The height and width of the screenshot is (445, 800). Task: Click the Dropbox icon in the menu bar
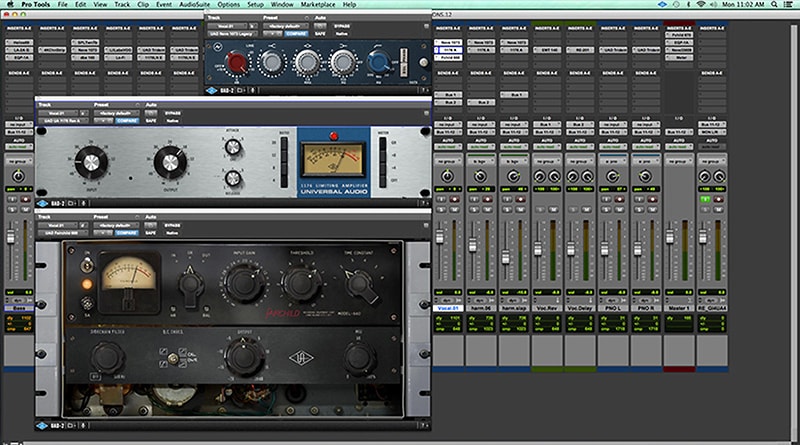(x=662, y=4)
